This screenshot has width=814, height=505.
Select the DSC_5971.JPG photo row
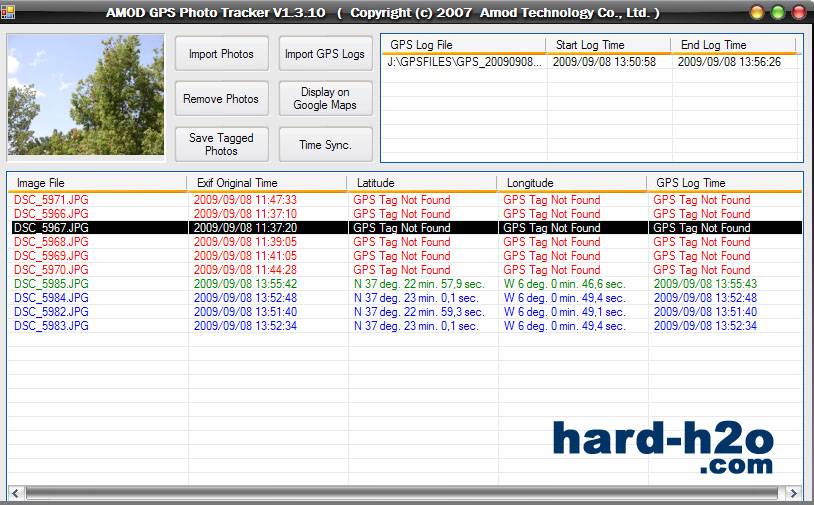[x=406, y=200]
